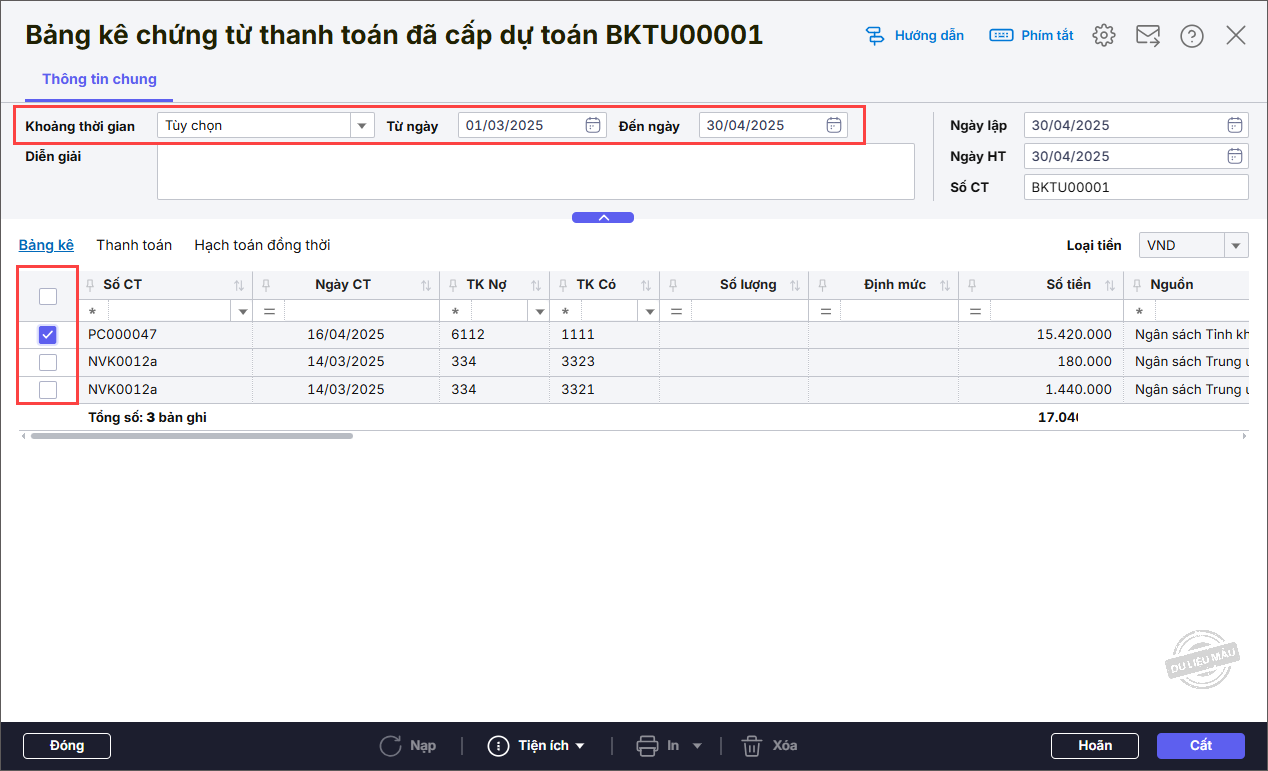
Task: Open the settings gear icon
Action: click(x=1103, y=36)
